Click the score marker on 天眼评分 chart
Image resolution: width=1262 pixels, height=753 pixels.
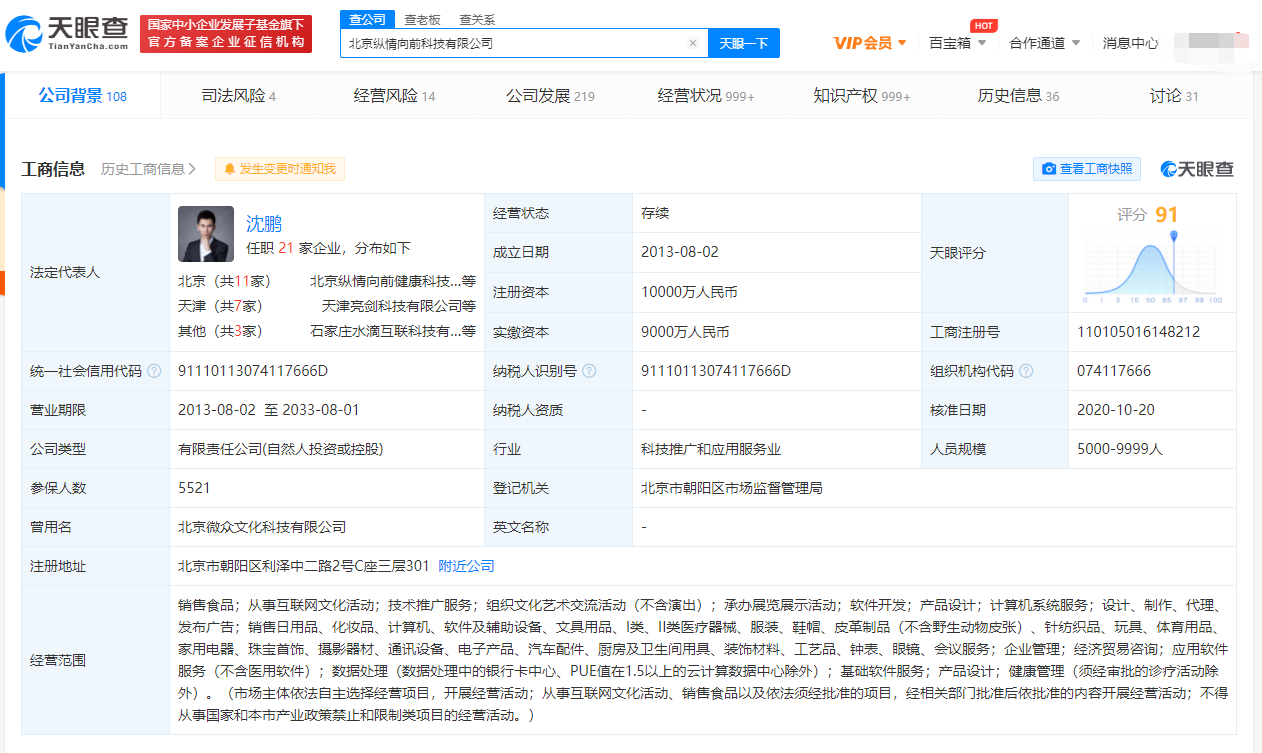coord(1173,236)
